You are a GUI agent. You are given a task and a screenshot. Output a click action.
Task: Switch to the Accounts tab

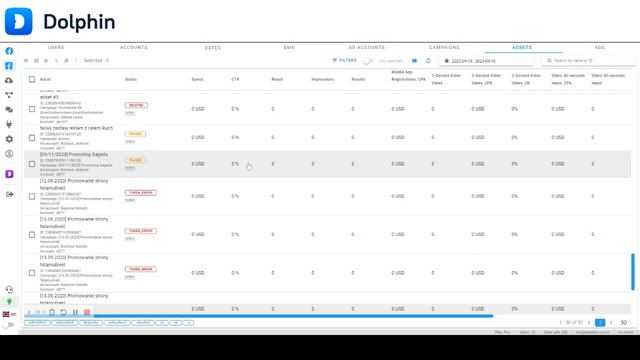coord(133,47)
